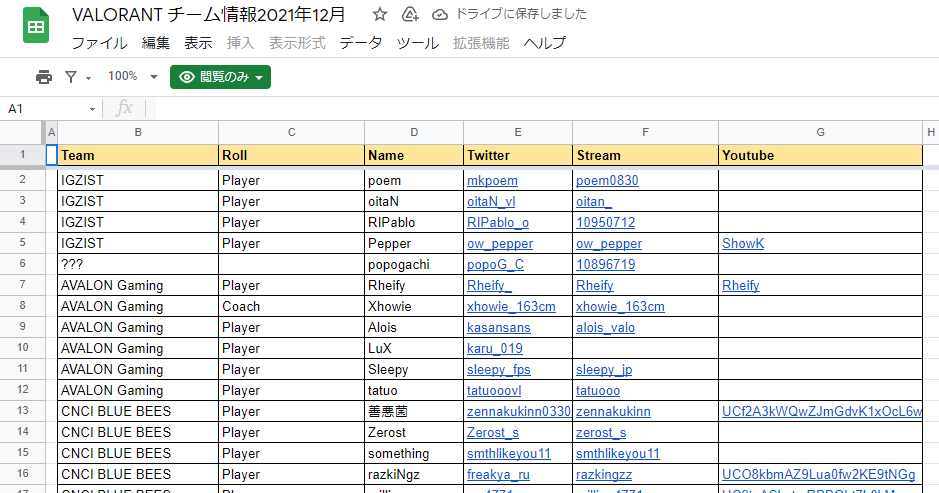Select the cell containing LuX
Image resolution: width=939 pixels, height=493 pixels.
[x=414, y=348]
